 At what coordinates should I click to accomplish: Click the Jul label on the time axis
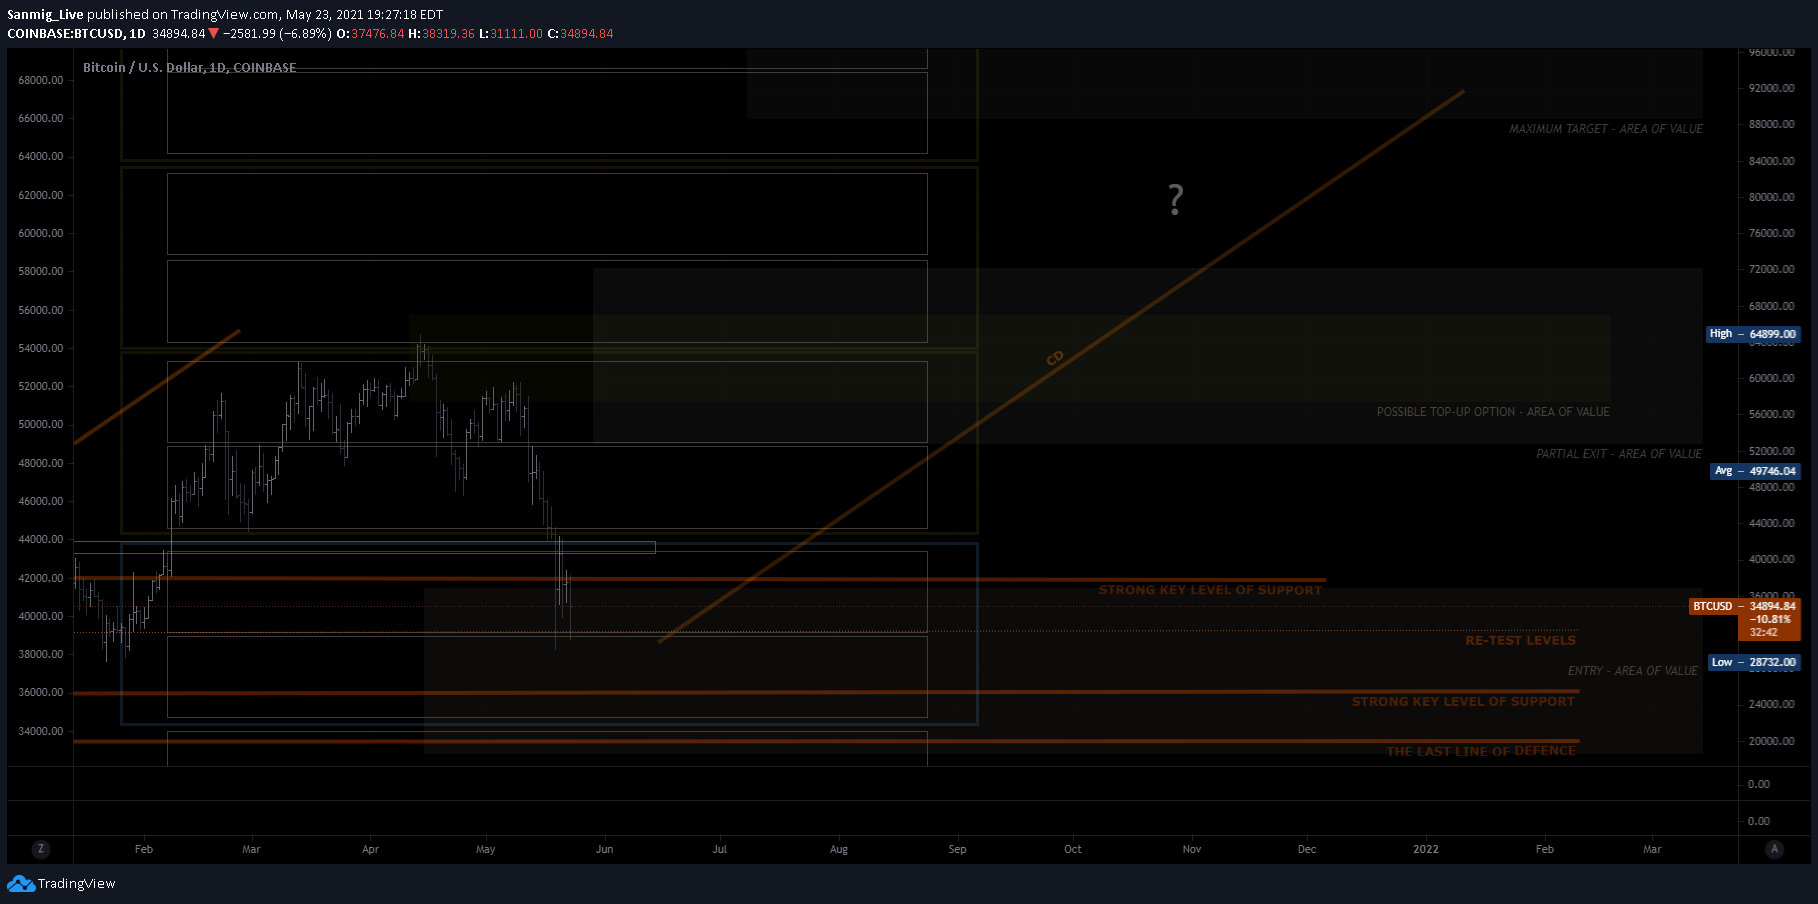point(720,849)
